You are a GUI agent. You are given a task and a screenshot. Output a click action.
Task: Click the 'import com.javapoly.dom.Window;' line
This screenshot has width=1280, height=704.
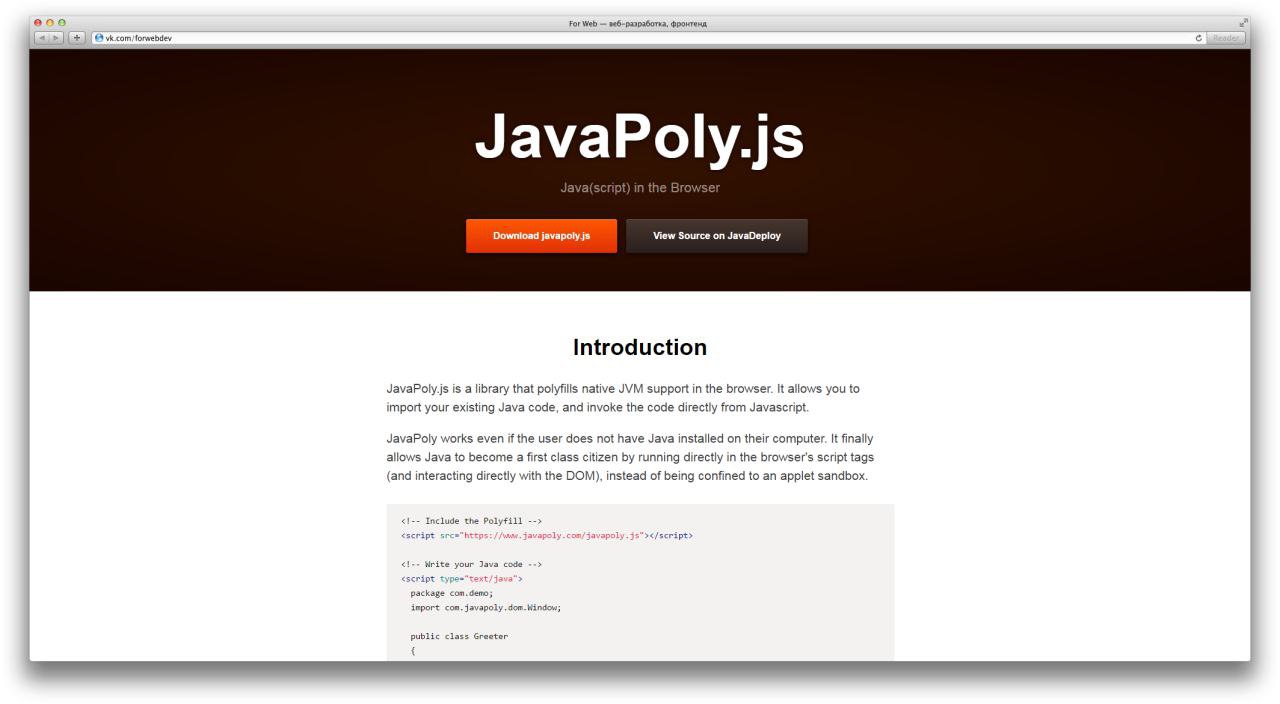[x=486, y=607]
